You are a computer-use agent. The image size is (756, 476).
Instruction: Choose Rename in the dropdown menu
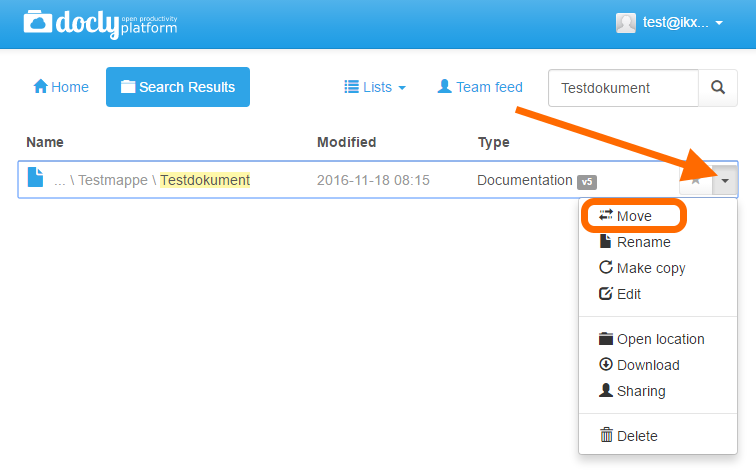pos(634,242)
